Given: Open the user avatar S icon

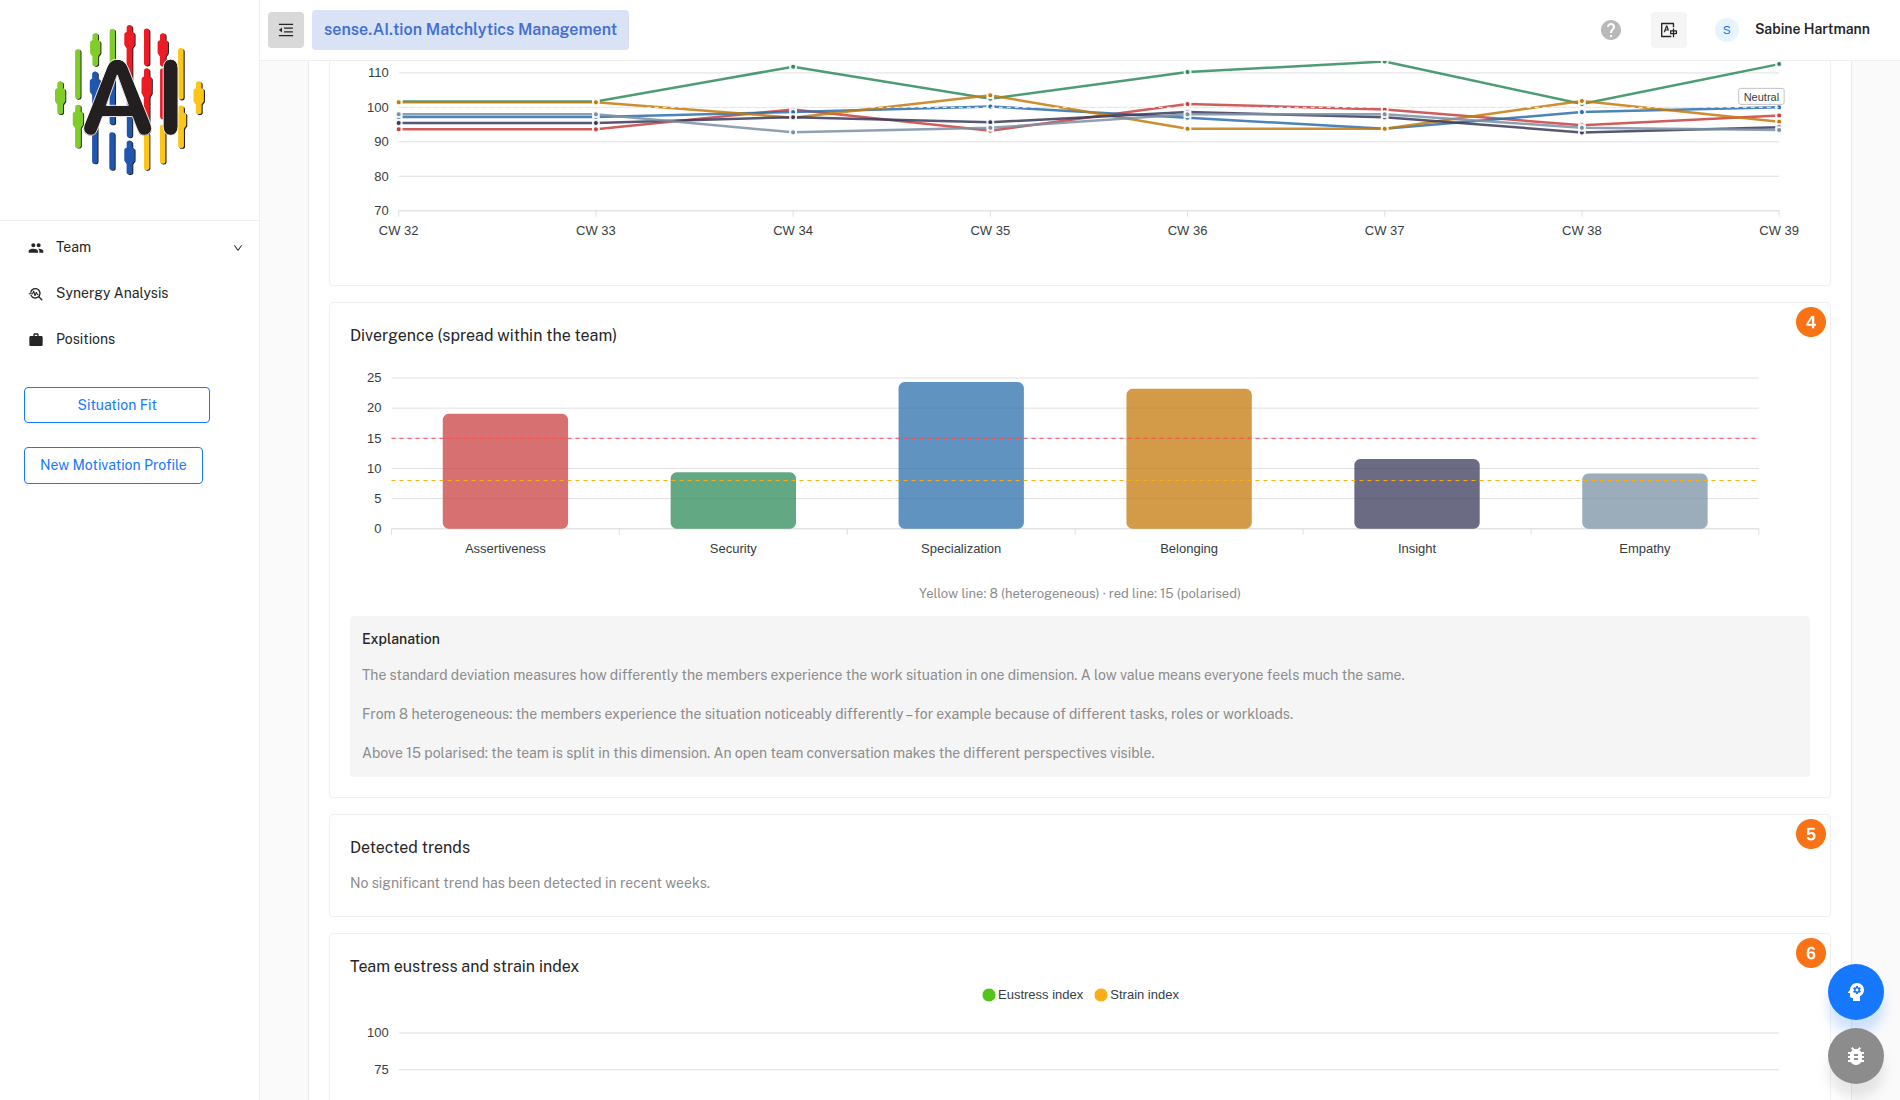Looking at the screenshot, I should 1727,30.
